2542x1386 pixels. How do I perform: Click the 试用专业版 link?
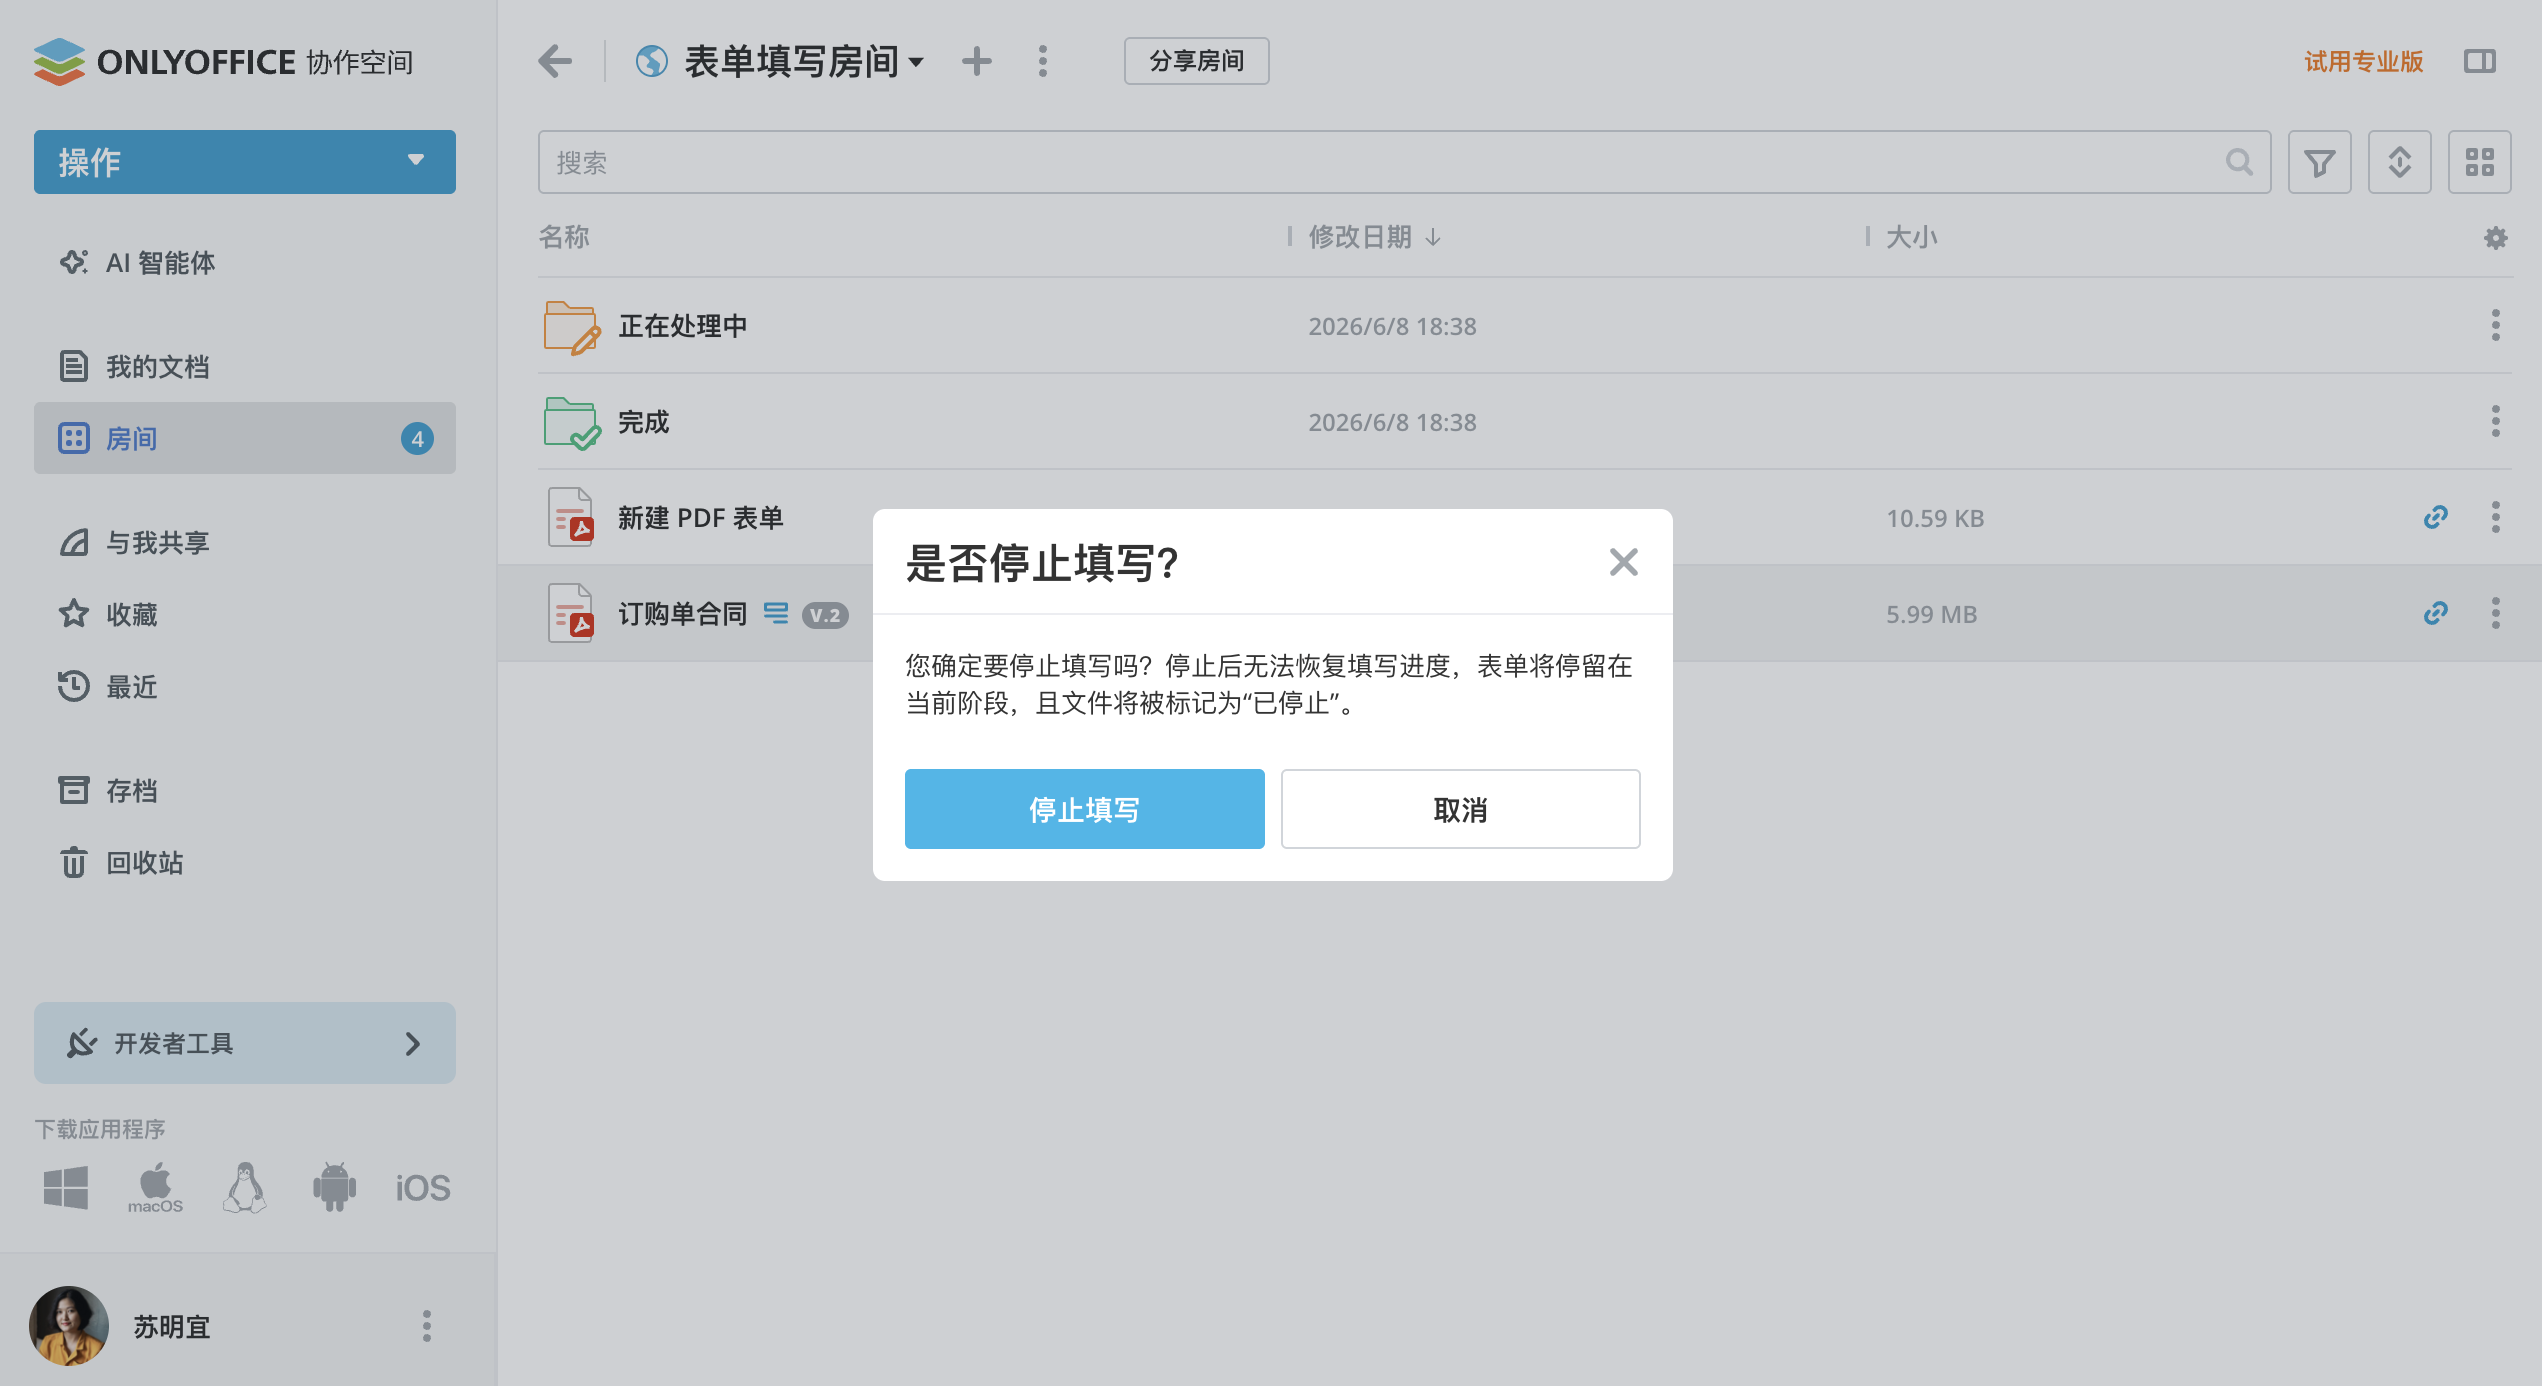point(2363,62)
